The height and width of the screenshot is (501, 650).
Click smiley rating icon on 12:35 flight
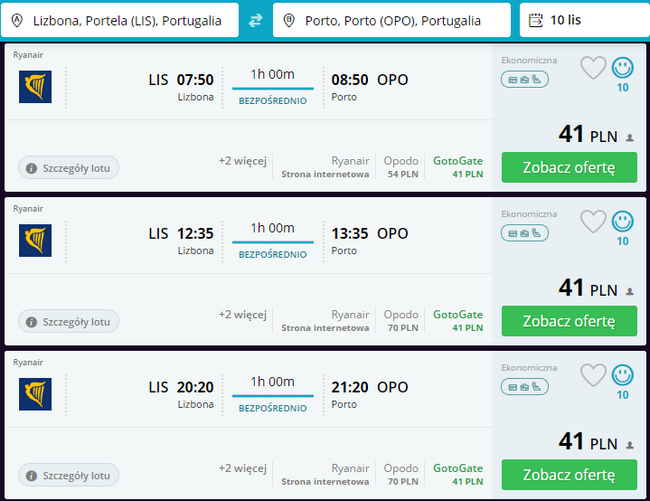(622, 221)
